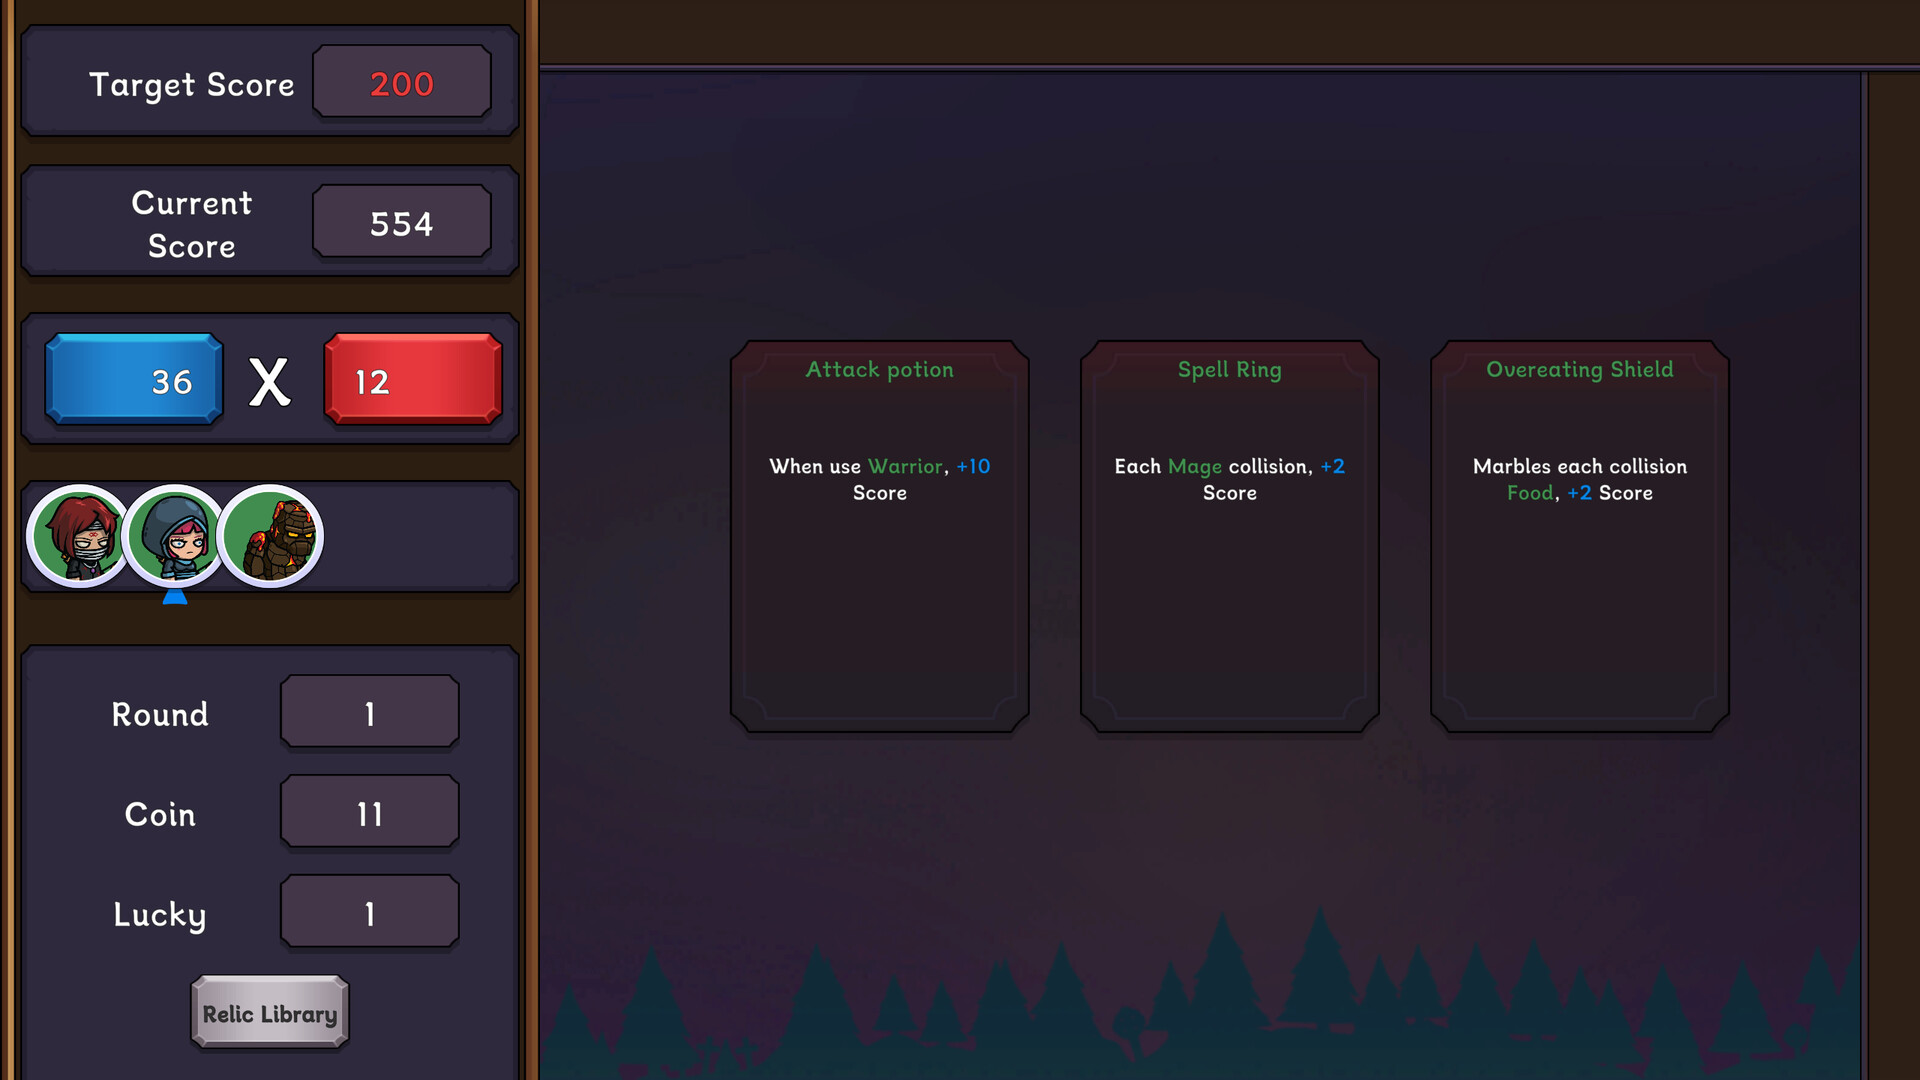Click the Coin input field value
This screenshot has width=1920, height=1080.
point(367,814)
